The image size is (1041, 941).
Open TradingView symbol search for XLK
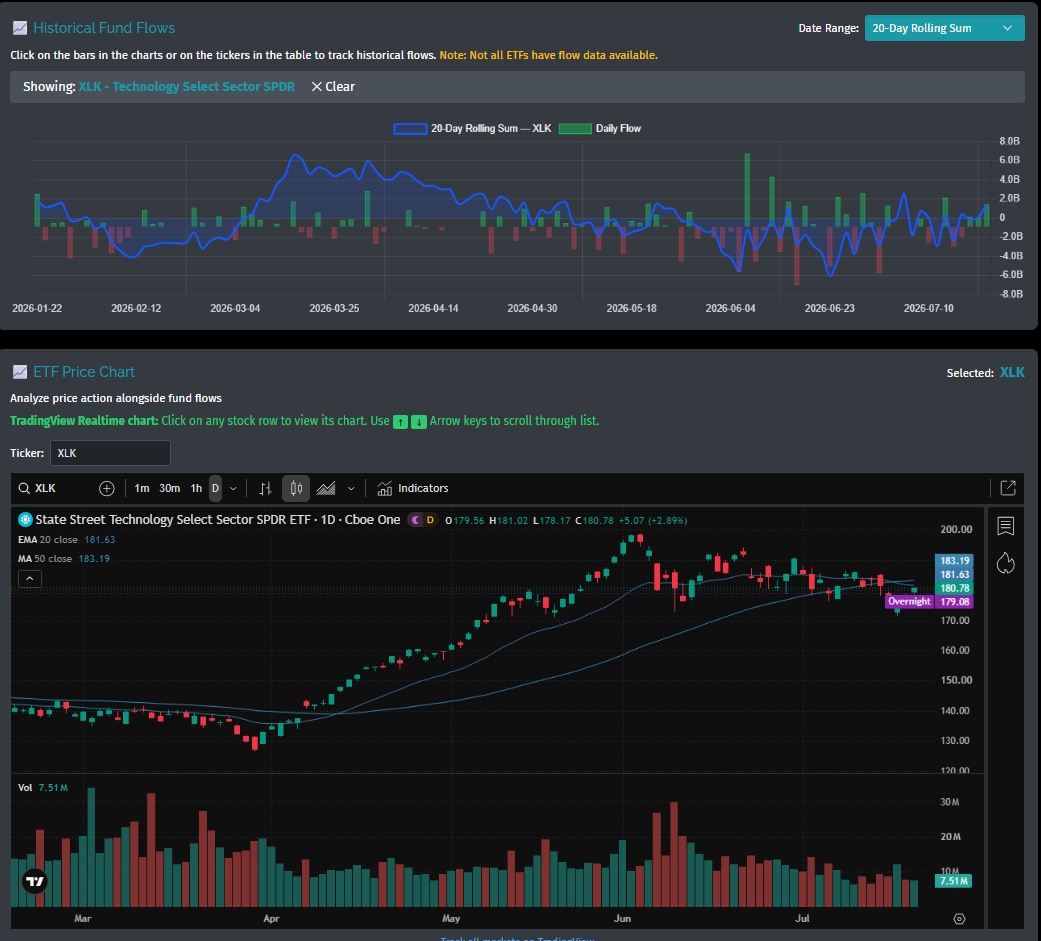[37, 489]
